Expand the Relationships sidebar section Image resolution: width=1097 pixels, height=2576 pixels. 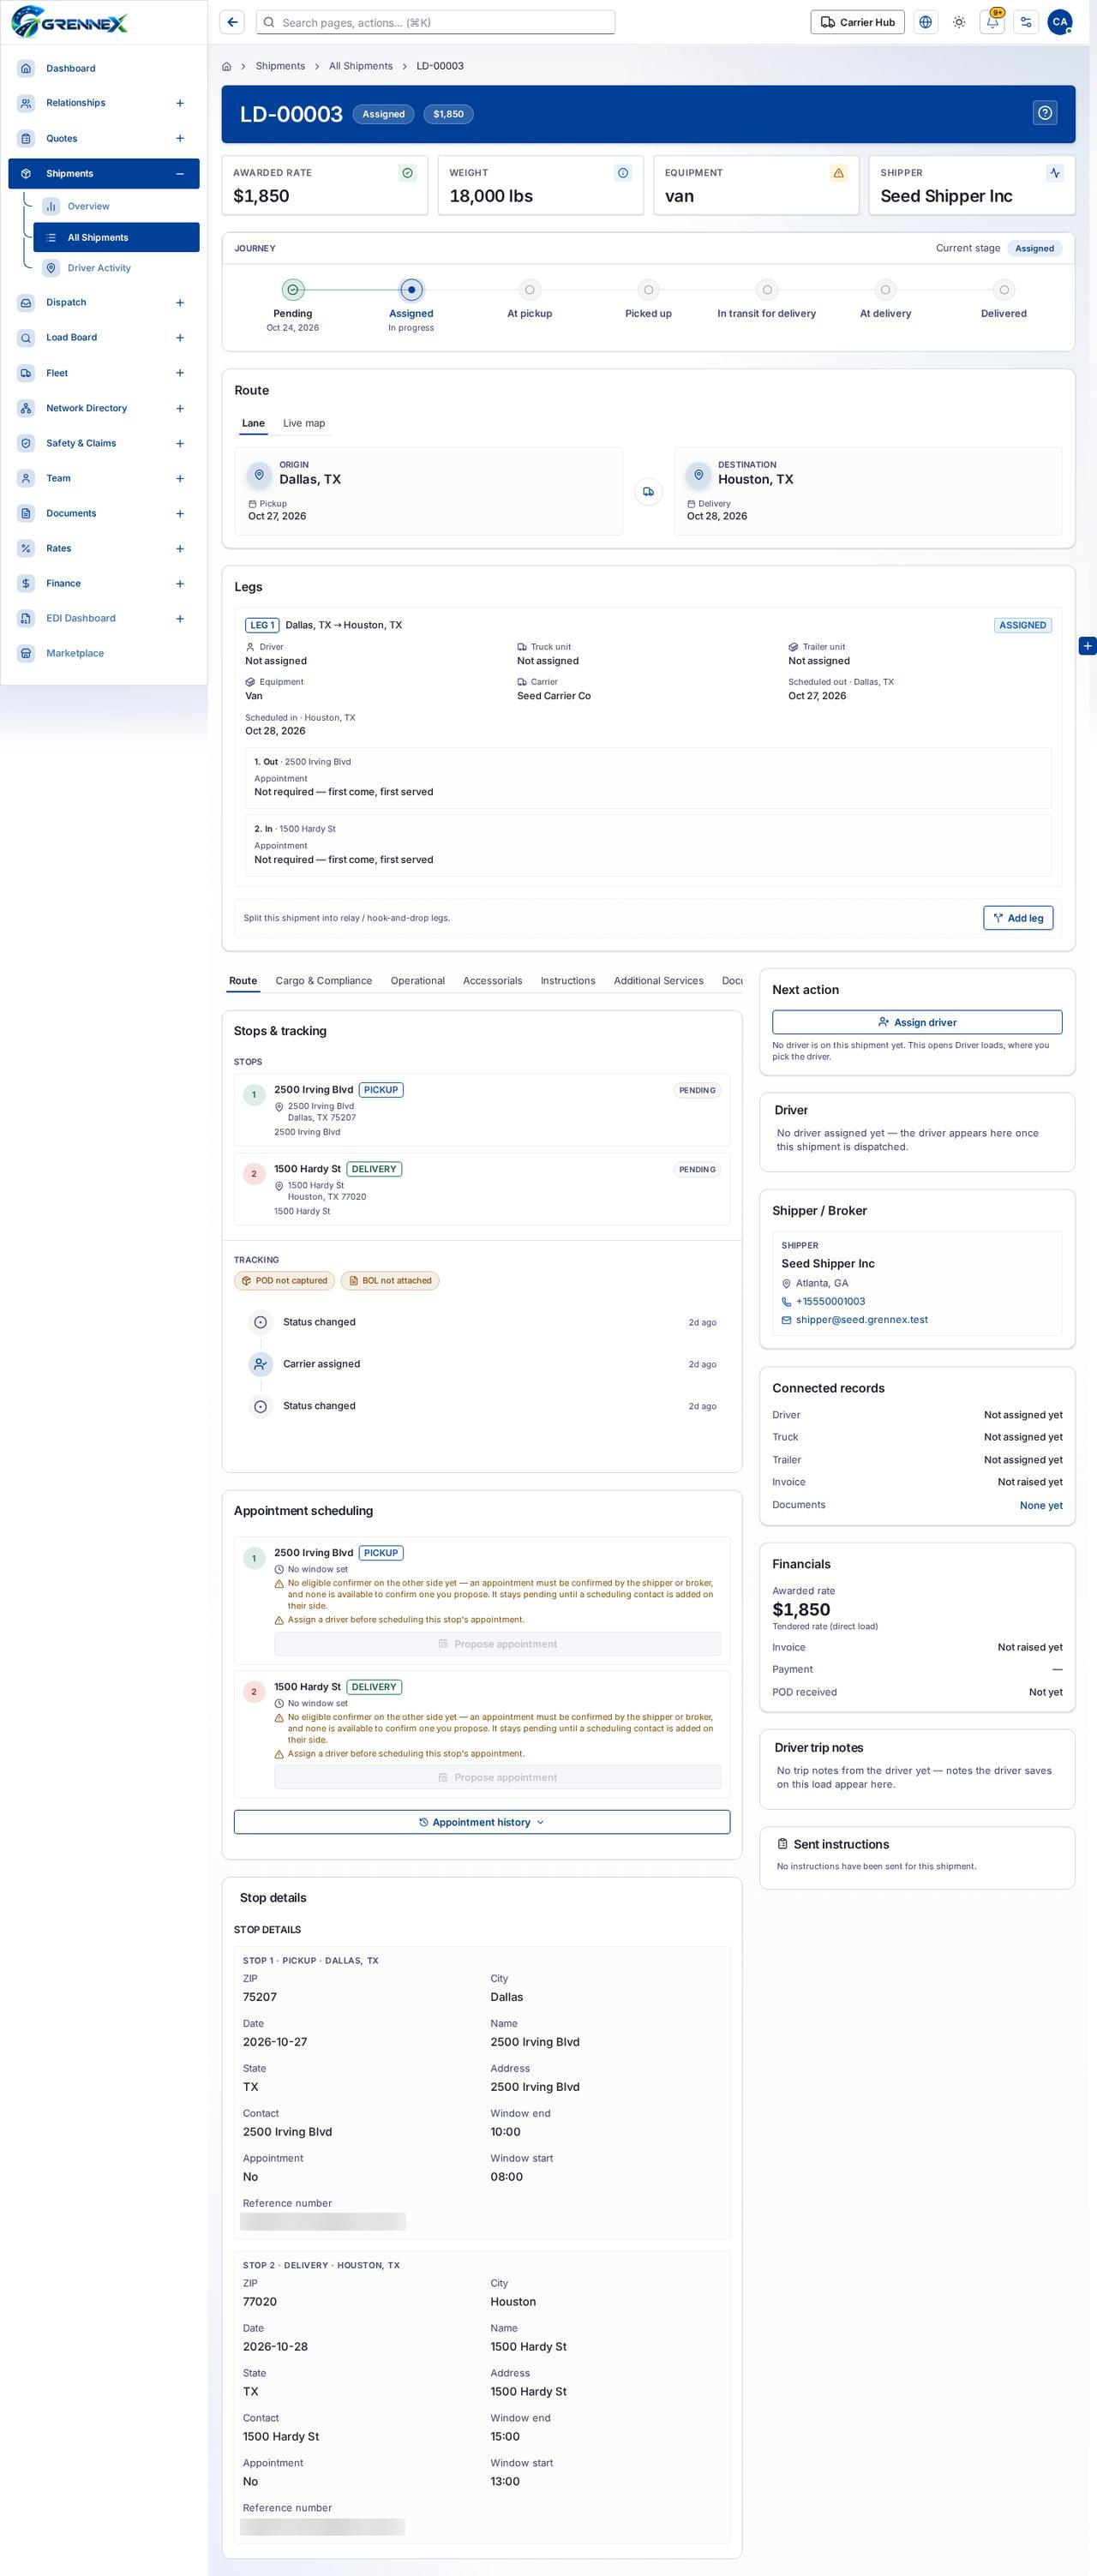[180, 103]
